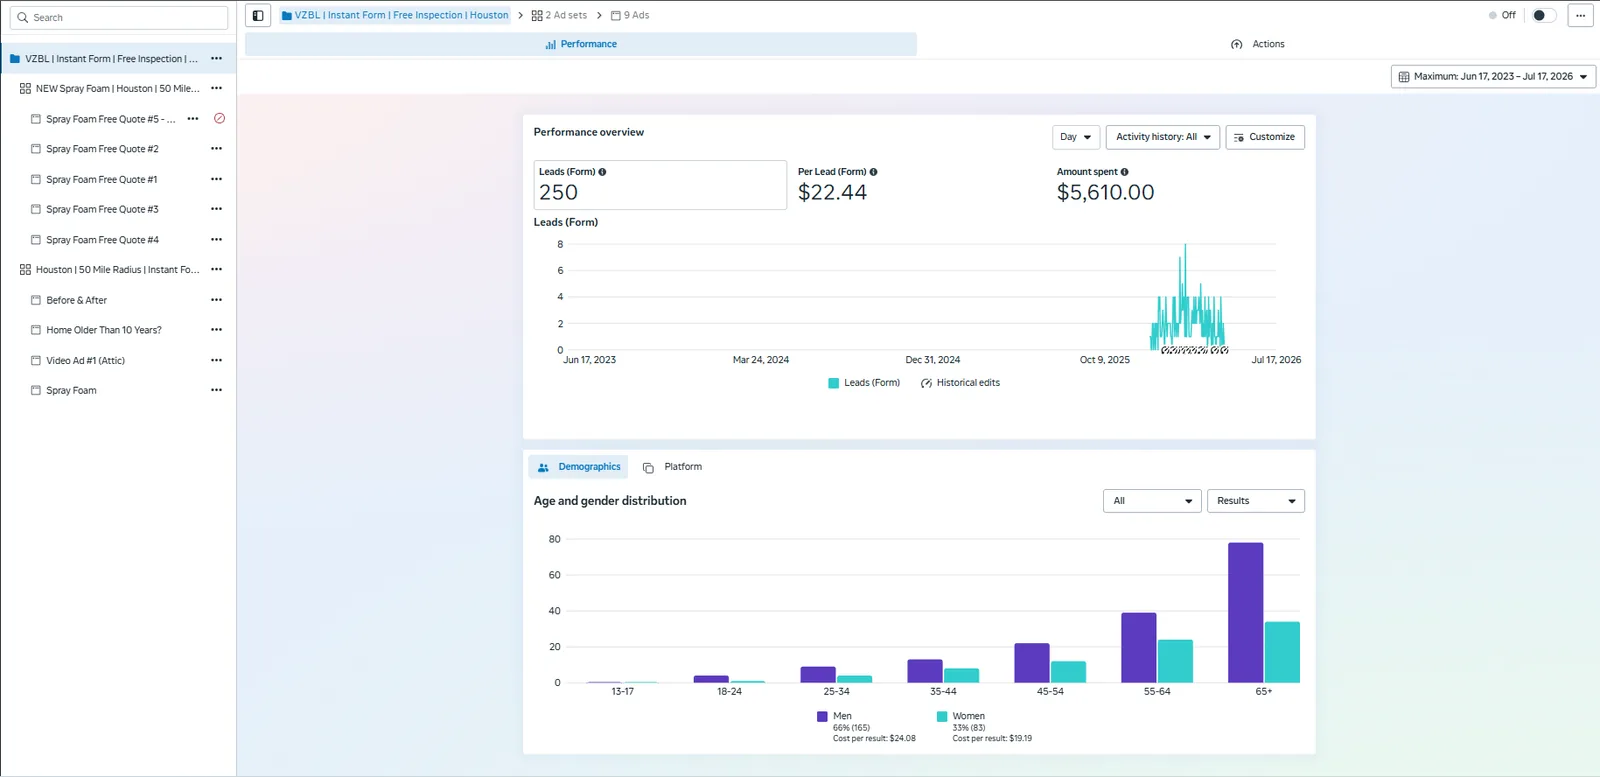Image resolution: width=1600 pixels, height=777 pixels.
Task: Open options for Video Ad #1 (Attic)
Action: click(x=216, y=361)
